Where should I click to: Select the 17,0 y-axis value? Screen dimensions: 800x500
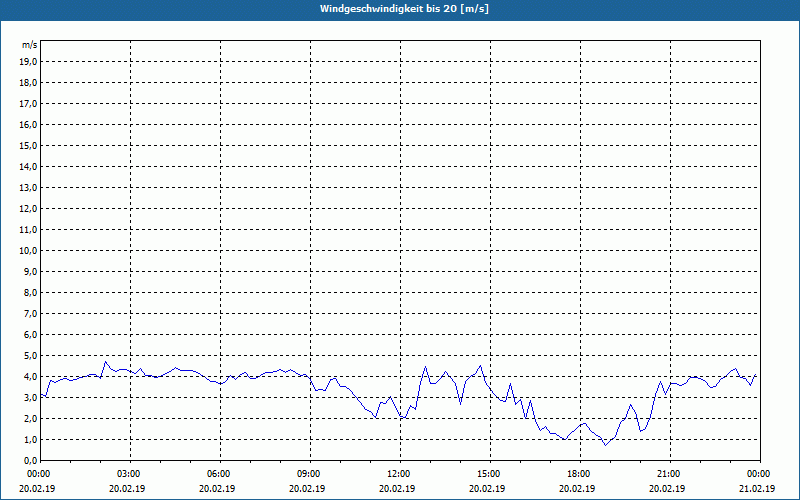(28, 104)
